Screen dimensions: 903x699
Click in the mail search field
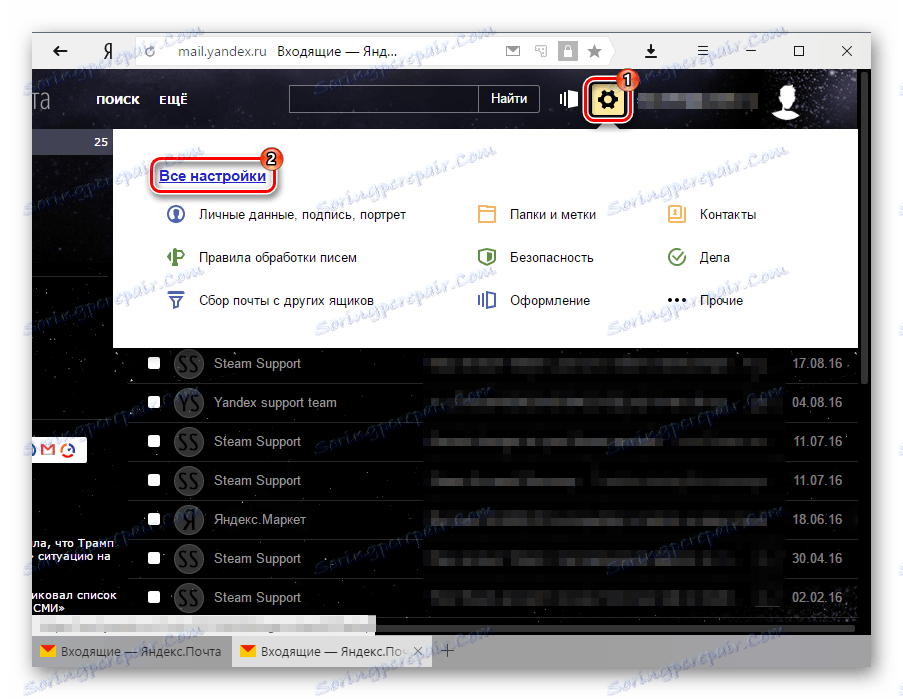tap(384, 99)
